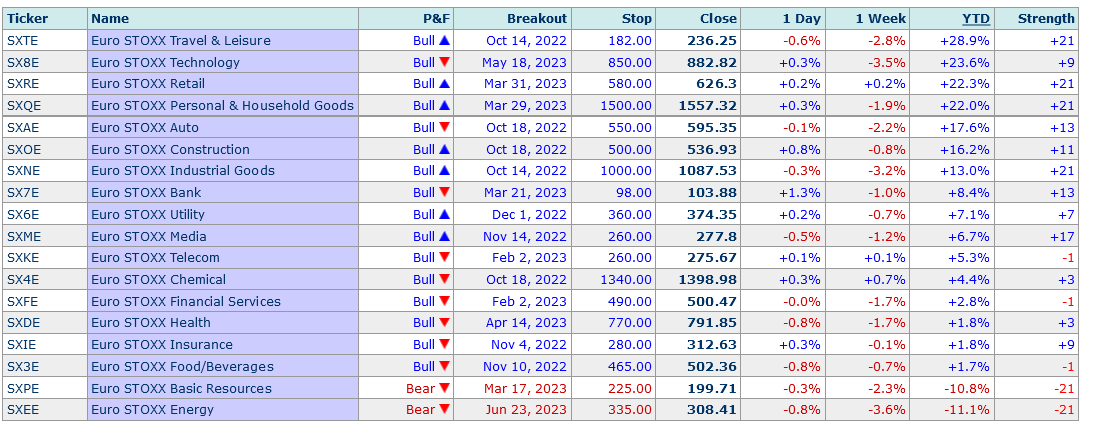Click stop value 98.00
Viewport: 1094px width, 433px height.
(634, 192)
